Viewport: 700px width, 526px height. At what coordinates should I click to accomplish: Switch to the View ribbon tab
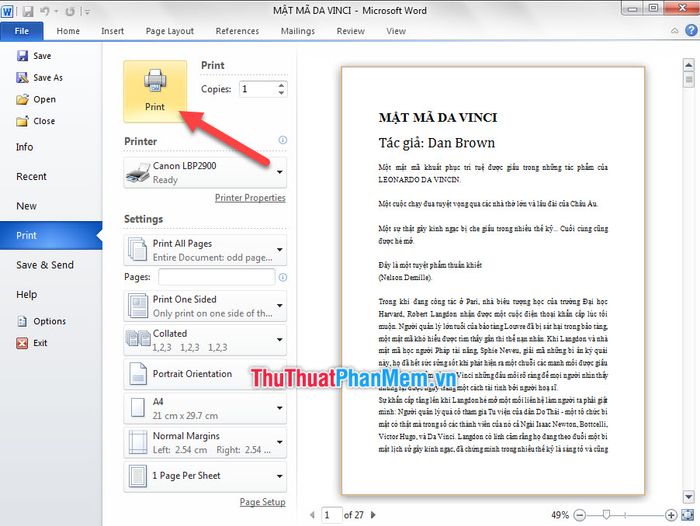(396, 31)
